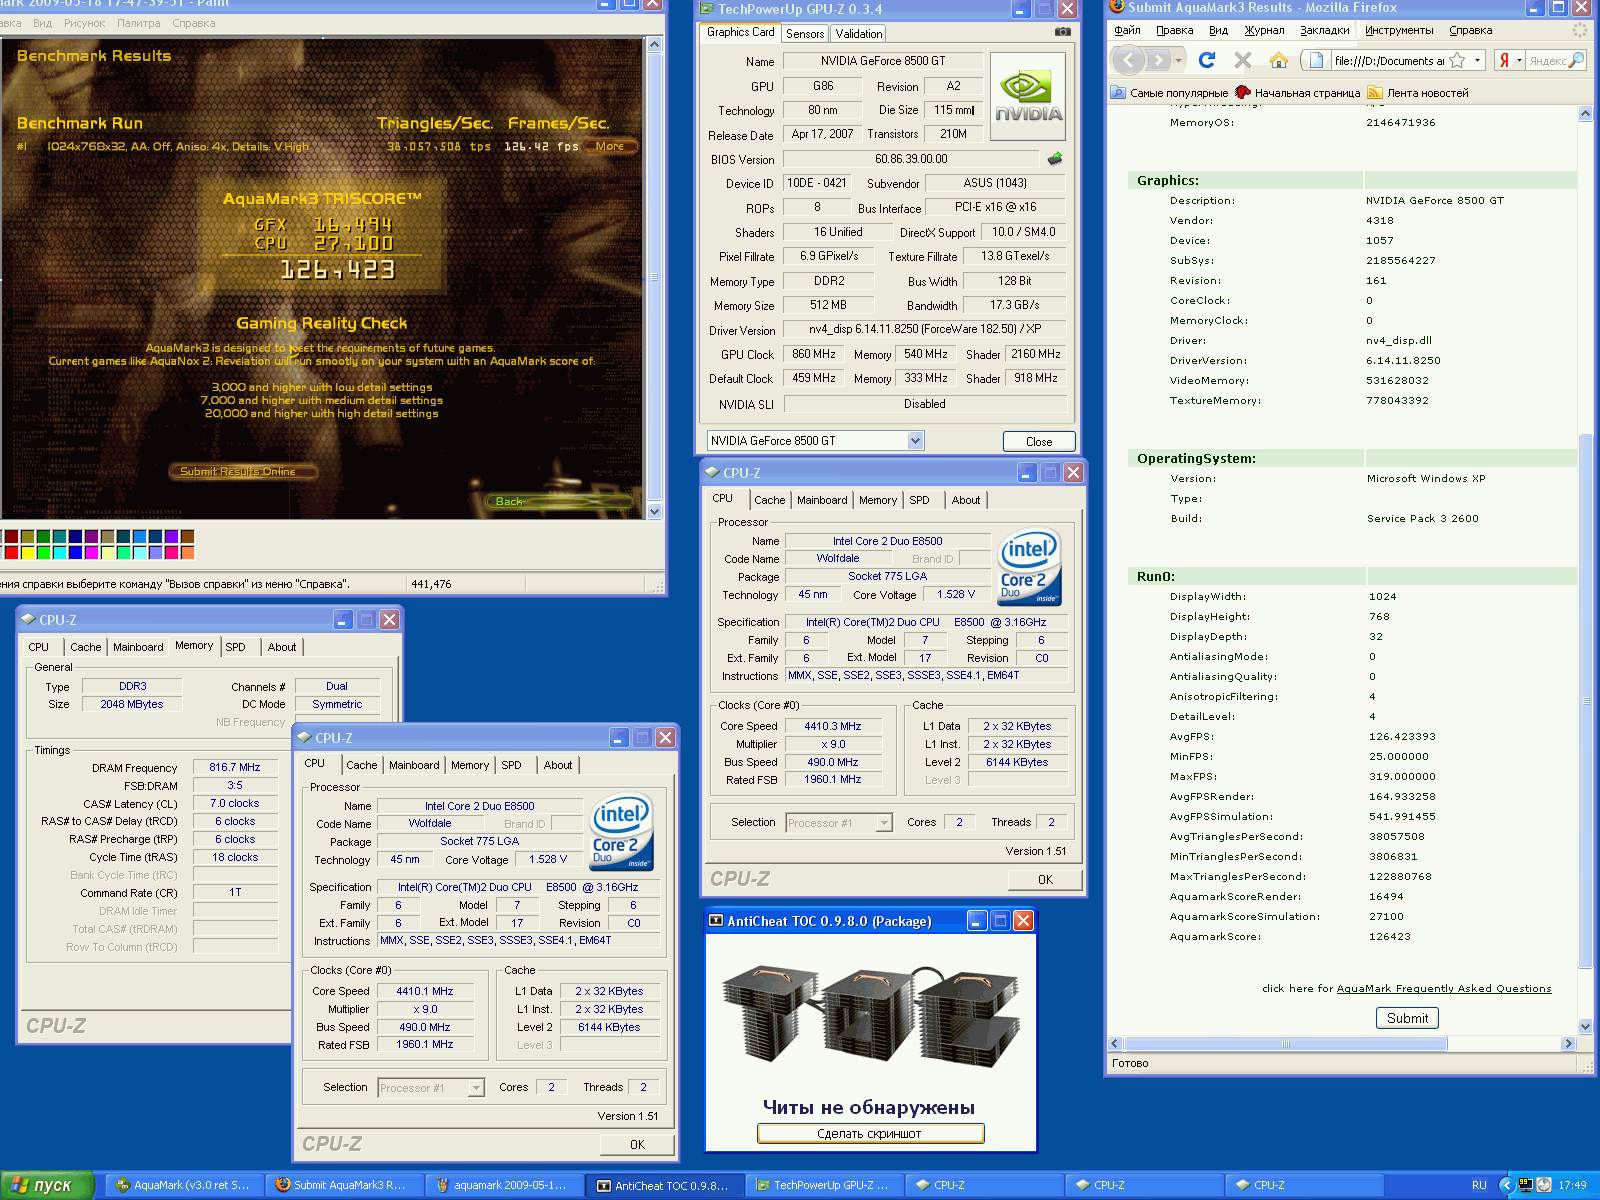Pick the red color swatch in Paint

click(x=11, y=552)
